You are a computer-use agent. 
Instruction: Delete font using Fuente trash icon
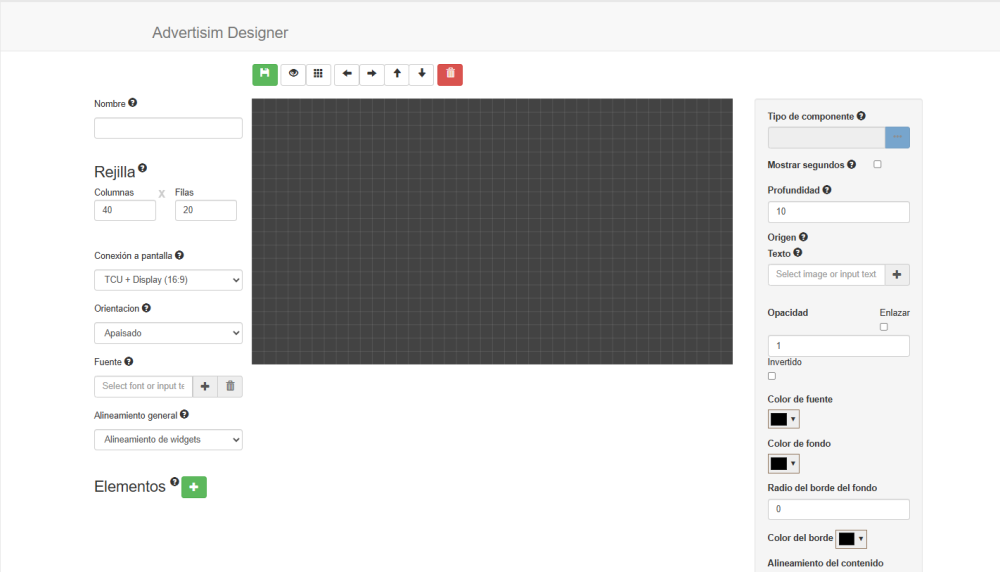coord(230,386)
